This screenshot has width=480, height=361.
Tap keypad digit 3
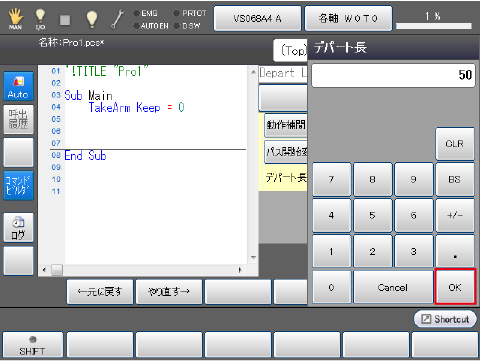pos(414,251)
